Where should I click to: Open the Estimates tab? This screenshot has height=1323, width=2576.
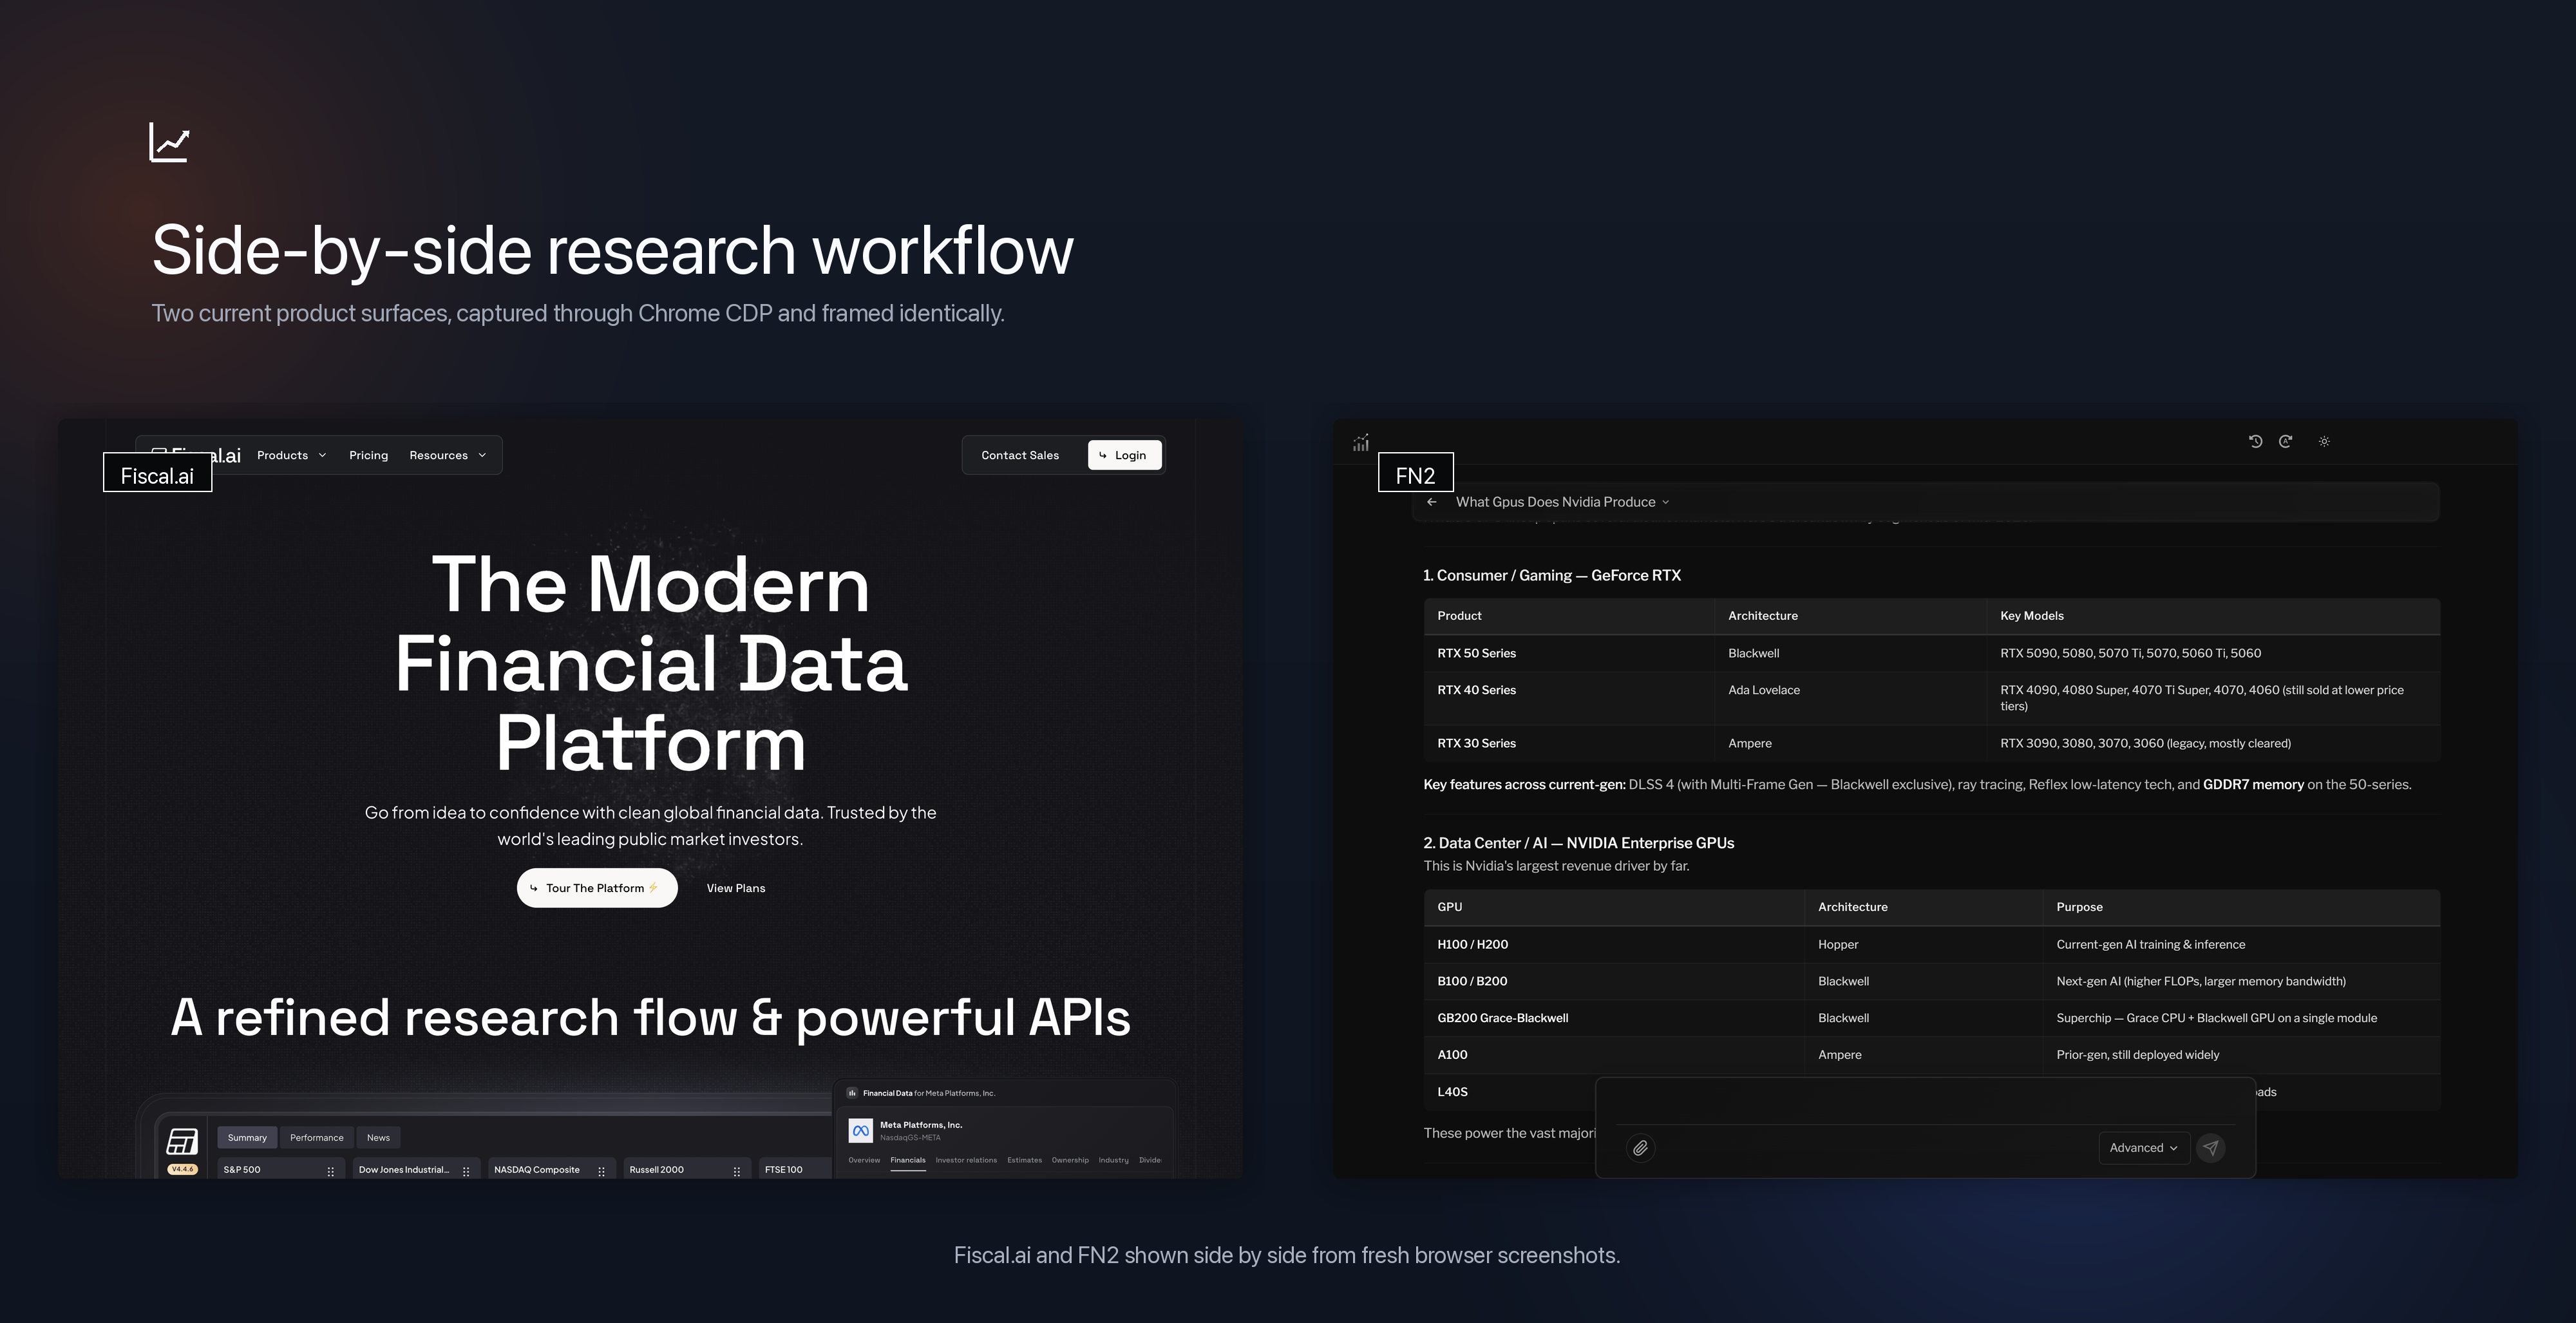point(1024,1160)
